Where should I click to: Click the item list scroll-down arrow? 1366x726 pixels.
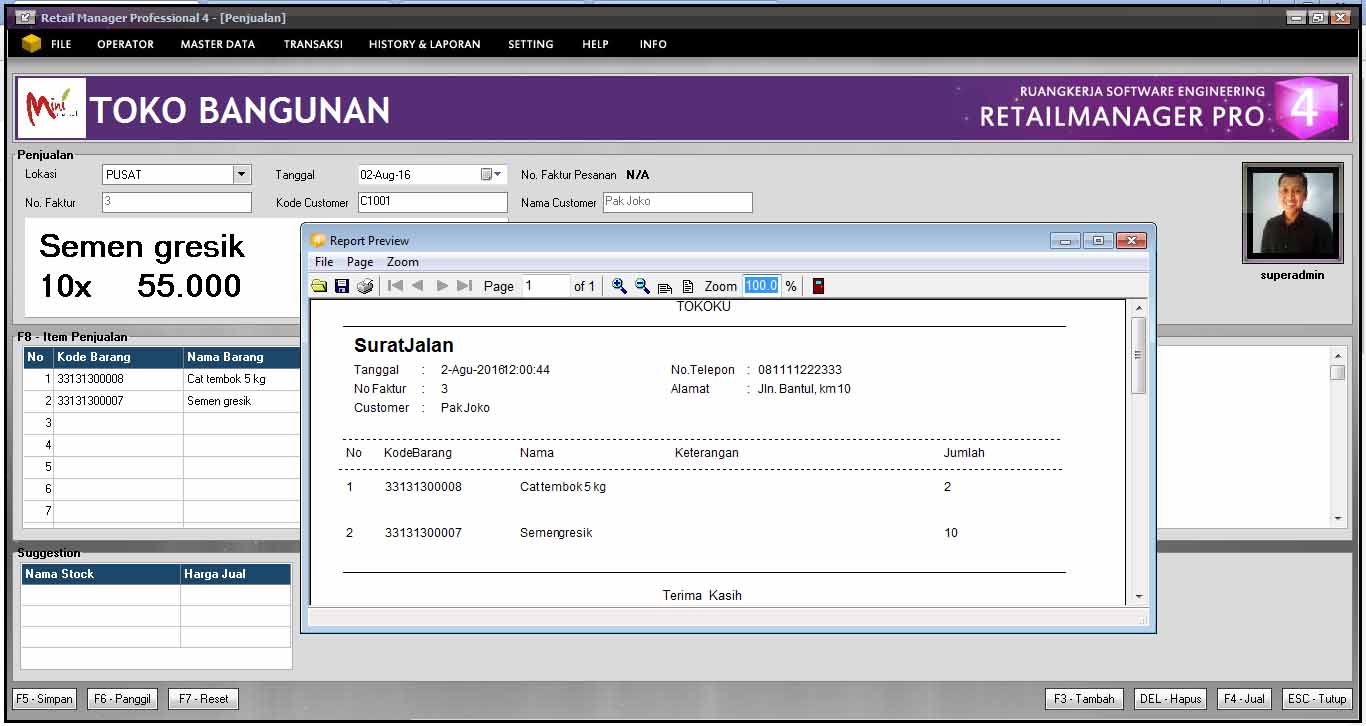tap(1338, 519)
